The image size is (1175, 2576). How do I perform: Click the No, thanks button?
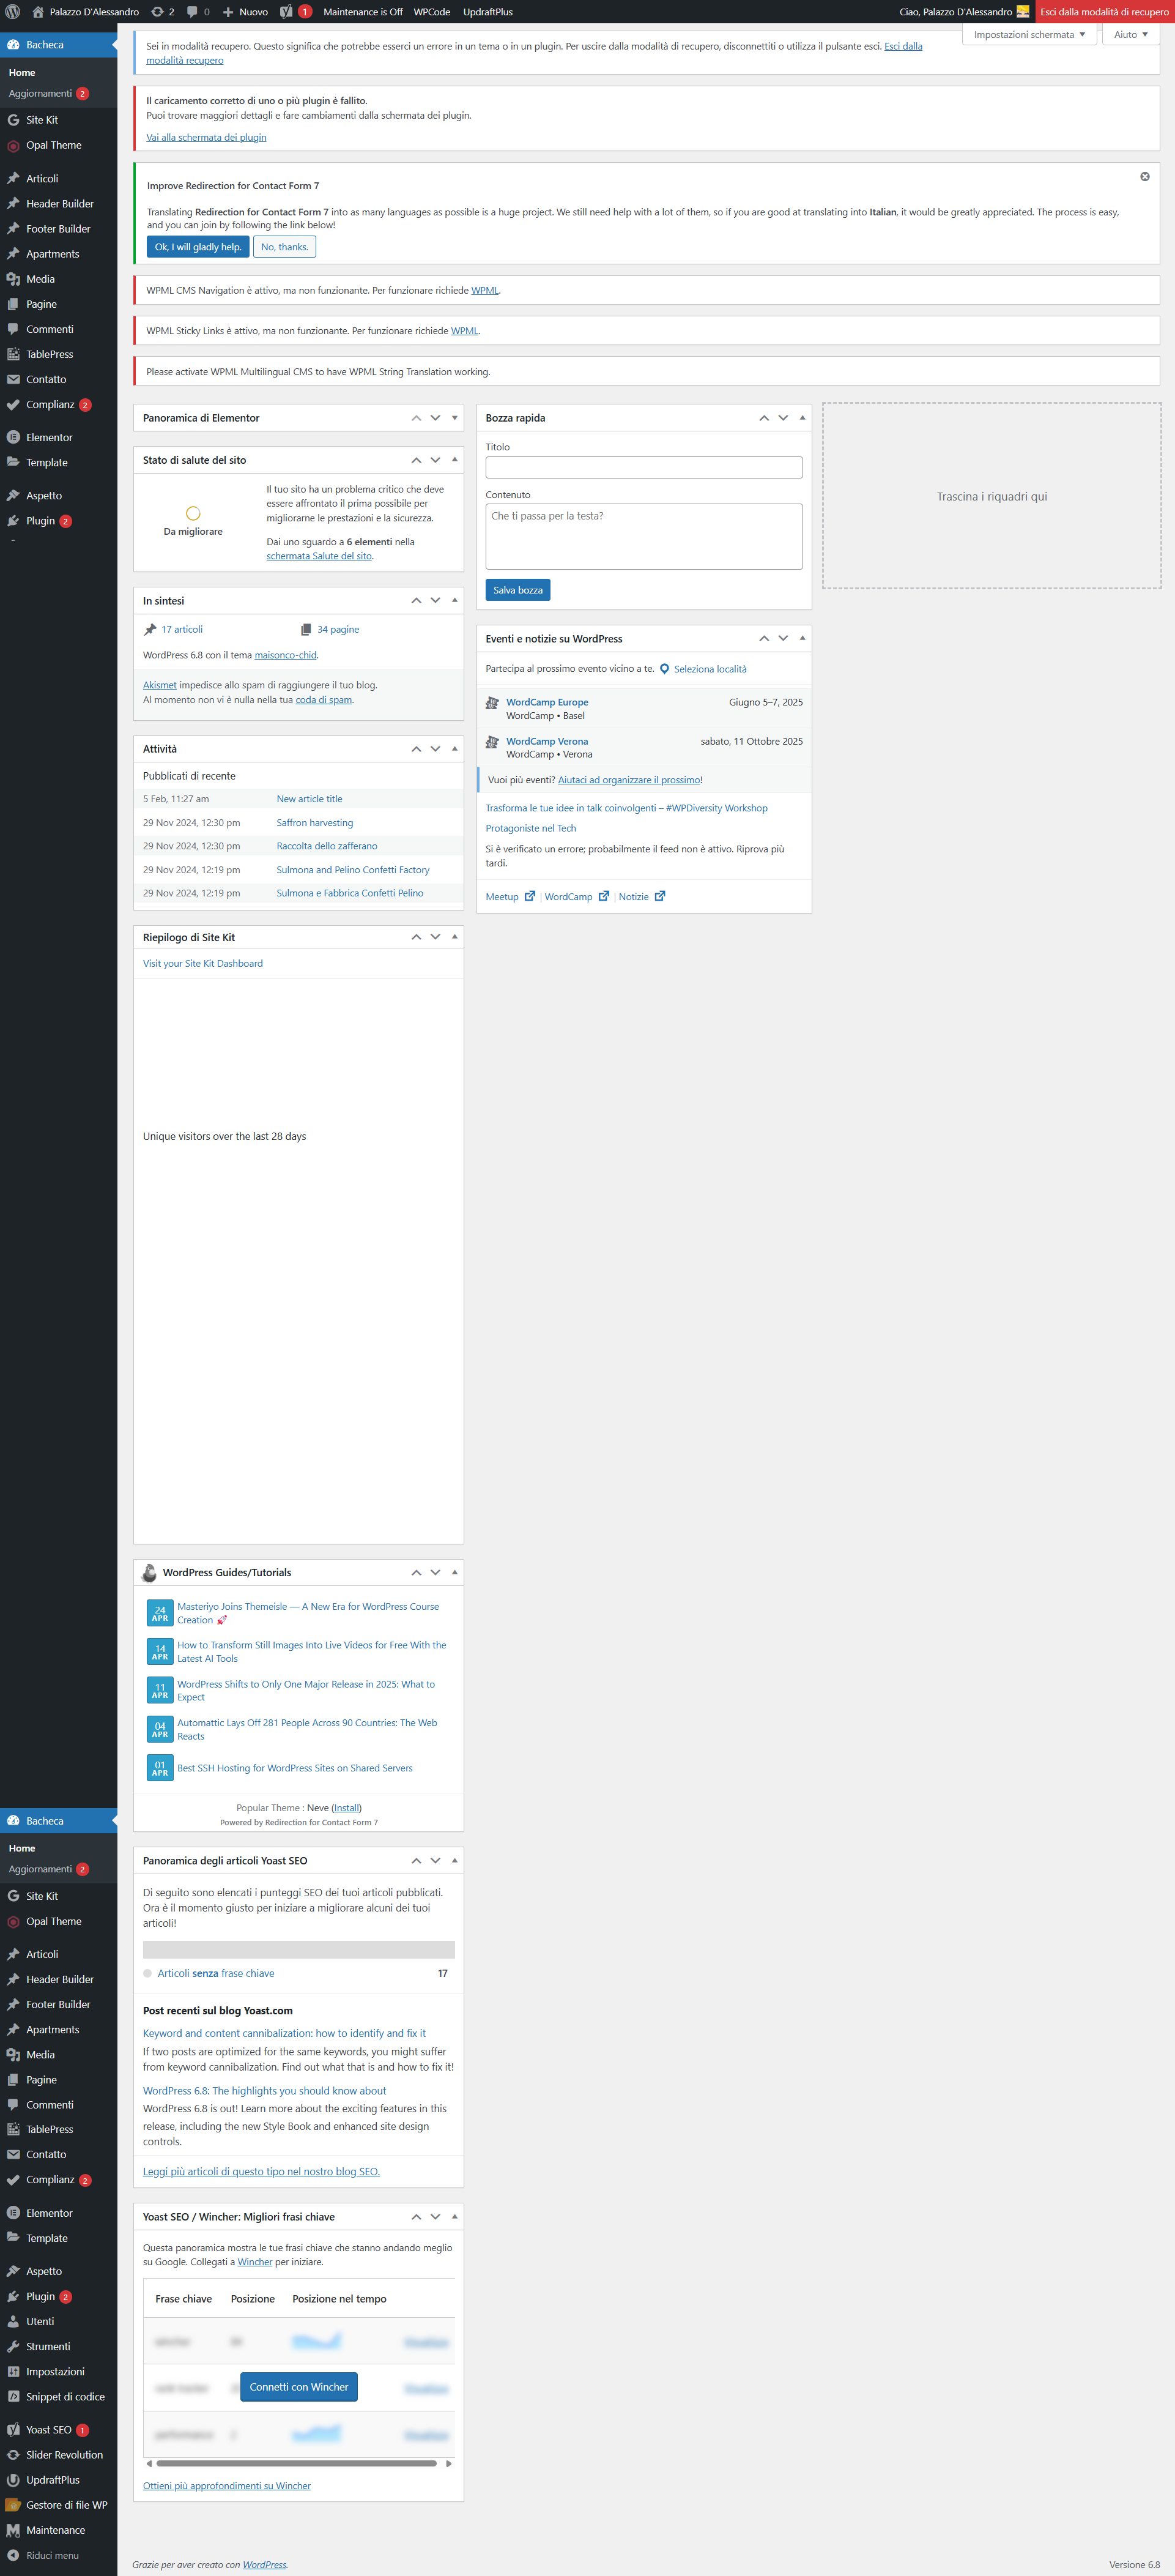285,247
